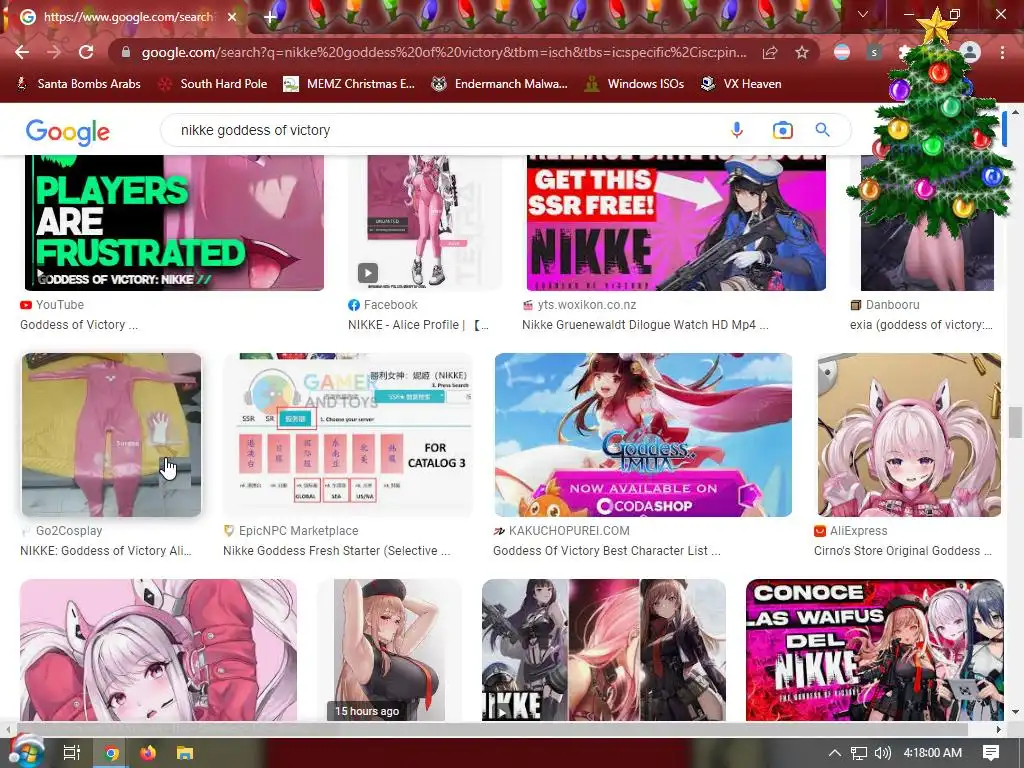Click the horizontal scrollbar right arrow
The image size is (1024, 768).
pyautogui.click(x=999, y=728)
